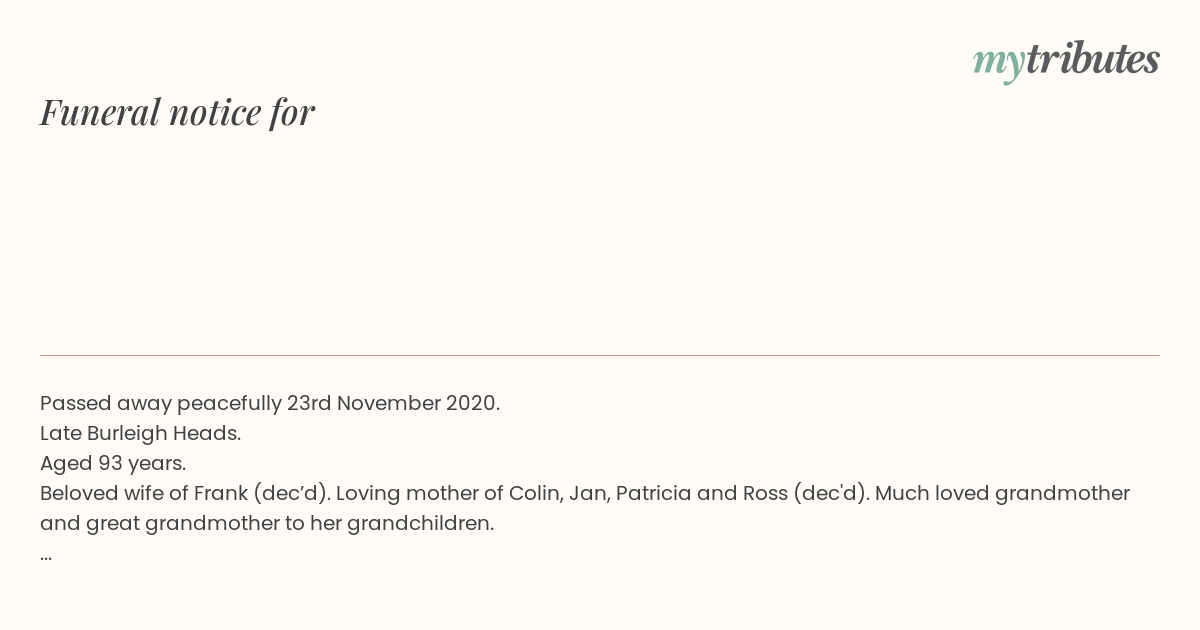Click the "23rd November 2020" date text
The image size is (1200, 630).
tap(393, 404)
